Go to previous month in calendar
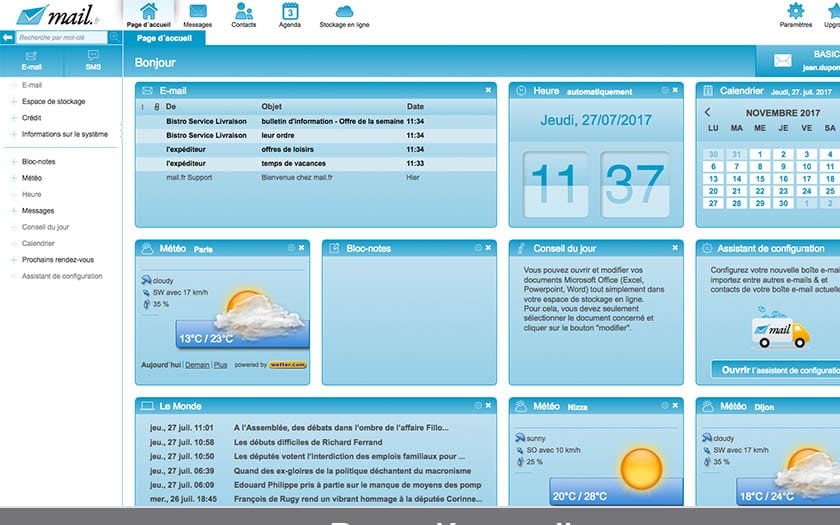The width and height of the screenshot is (840, 525). (x=708, y=112)
